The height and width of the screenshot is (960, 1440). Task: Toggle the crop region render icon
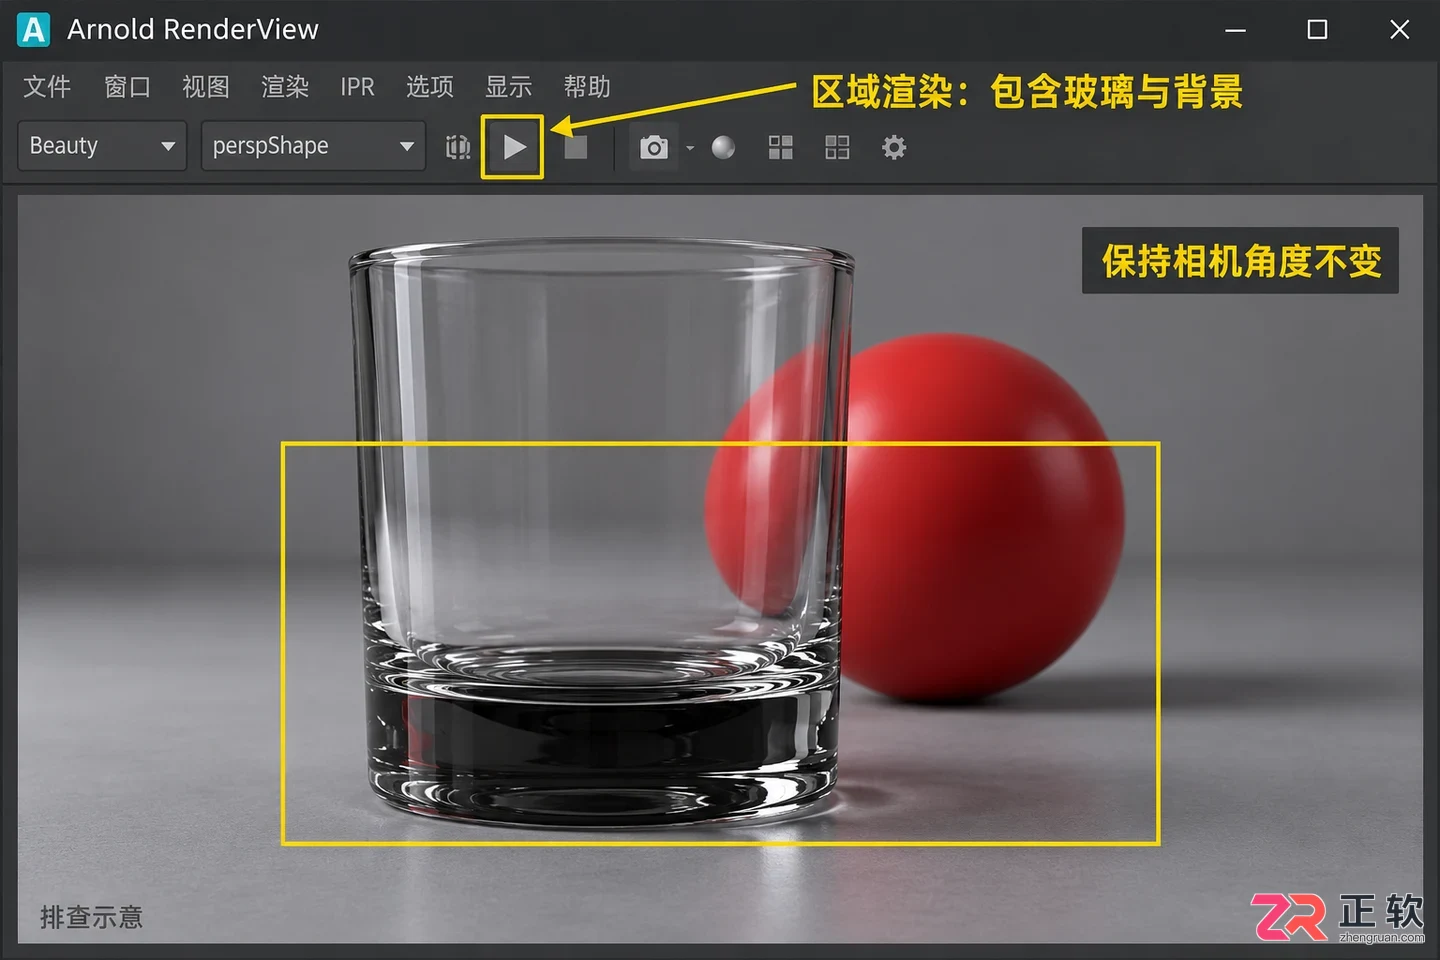(x=458, y=148)
